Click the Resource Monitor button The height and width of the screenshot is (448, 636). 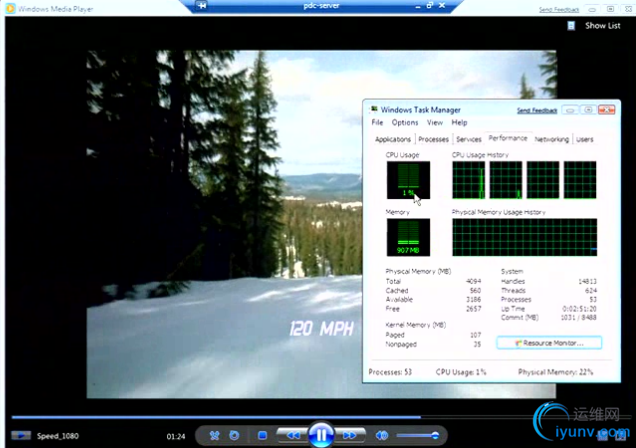549,343
